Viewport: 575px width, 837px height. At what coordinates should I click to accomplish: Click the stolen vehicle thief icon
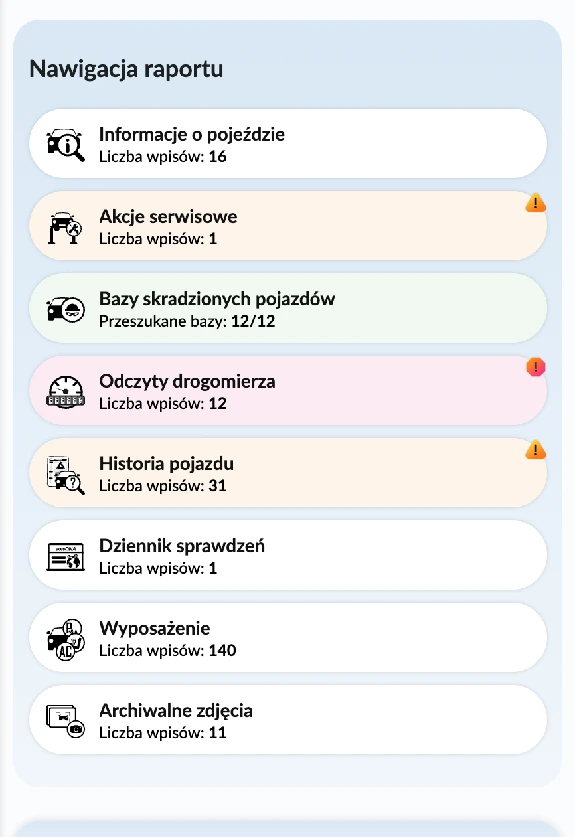(x=65, y=309)
